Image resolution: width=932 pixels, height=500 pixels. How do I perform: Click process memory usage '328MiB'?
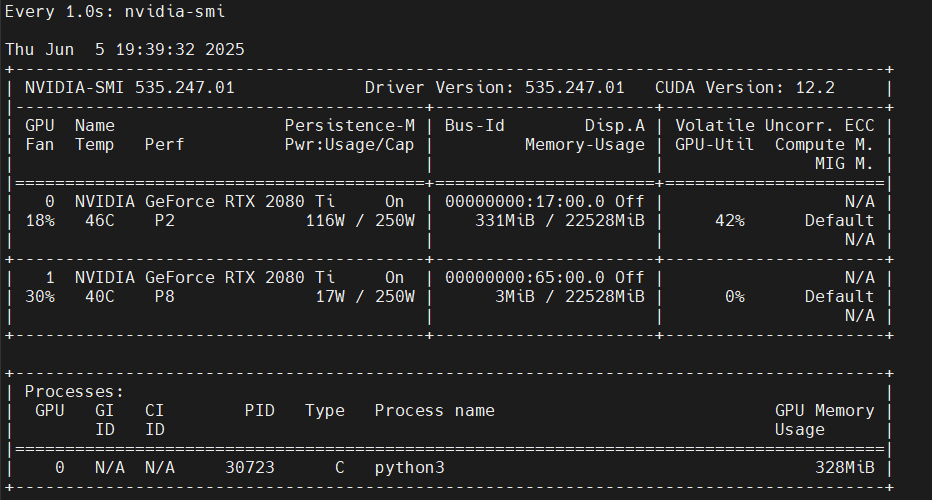click(845, 468)
